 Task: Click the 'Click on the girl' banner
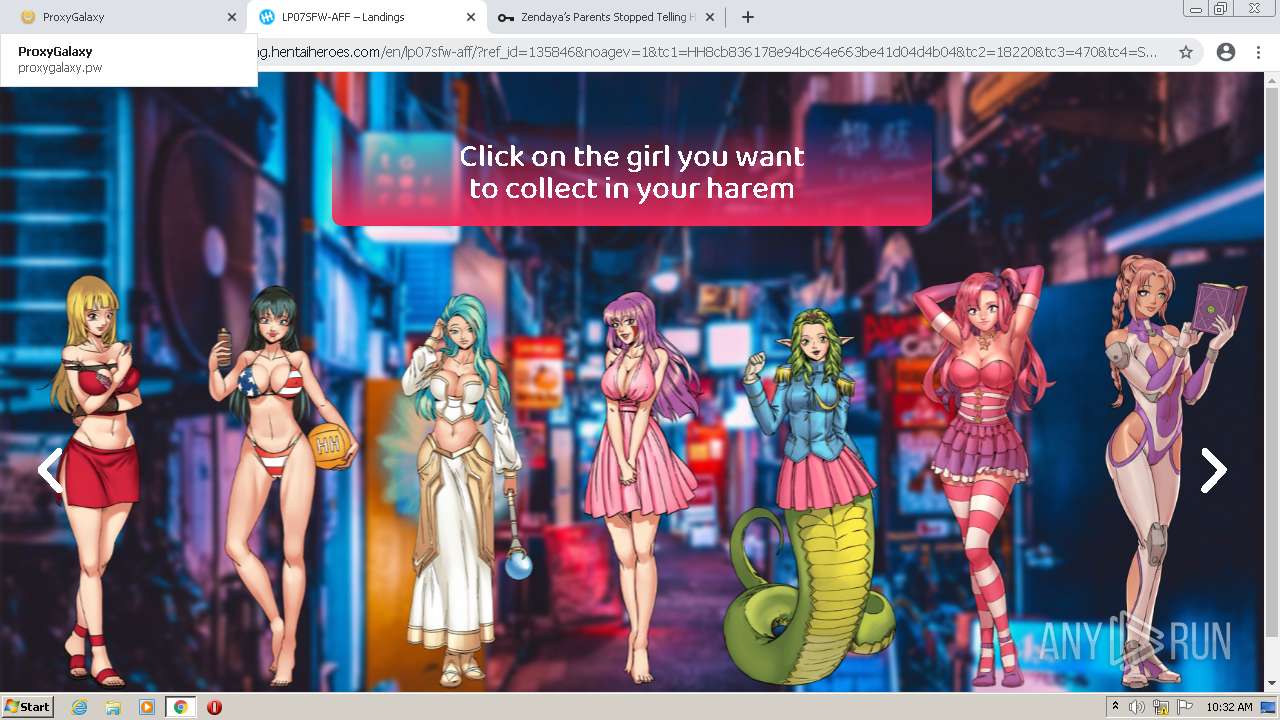(632, 165)
